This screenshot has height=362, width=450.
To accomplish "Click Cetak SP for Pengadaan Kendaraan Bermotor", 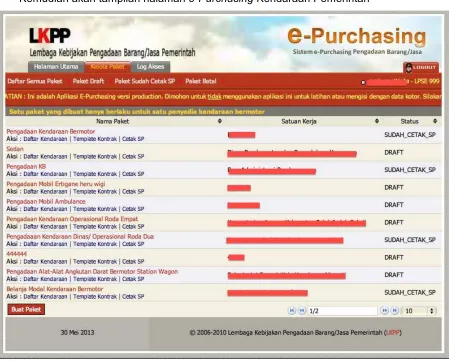I will [133, 139].
